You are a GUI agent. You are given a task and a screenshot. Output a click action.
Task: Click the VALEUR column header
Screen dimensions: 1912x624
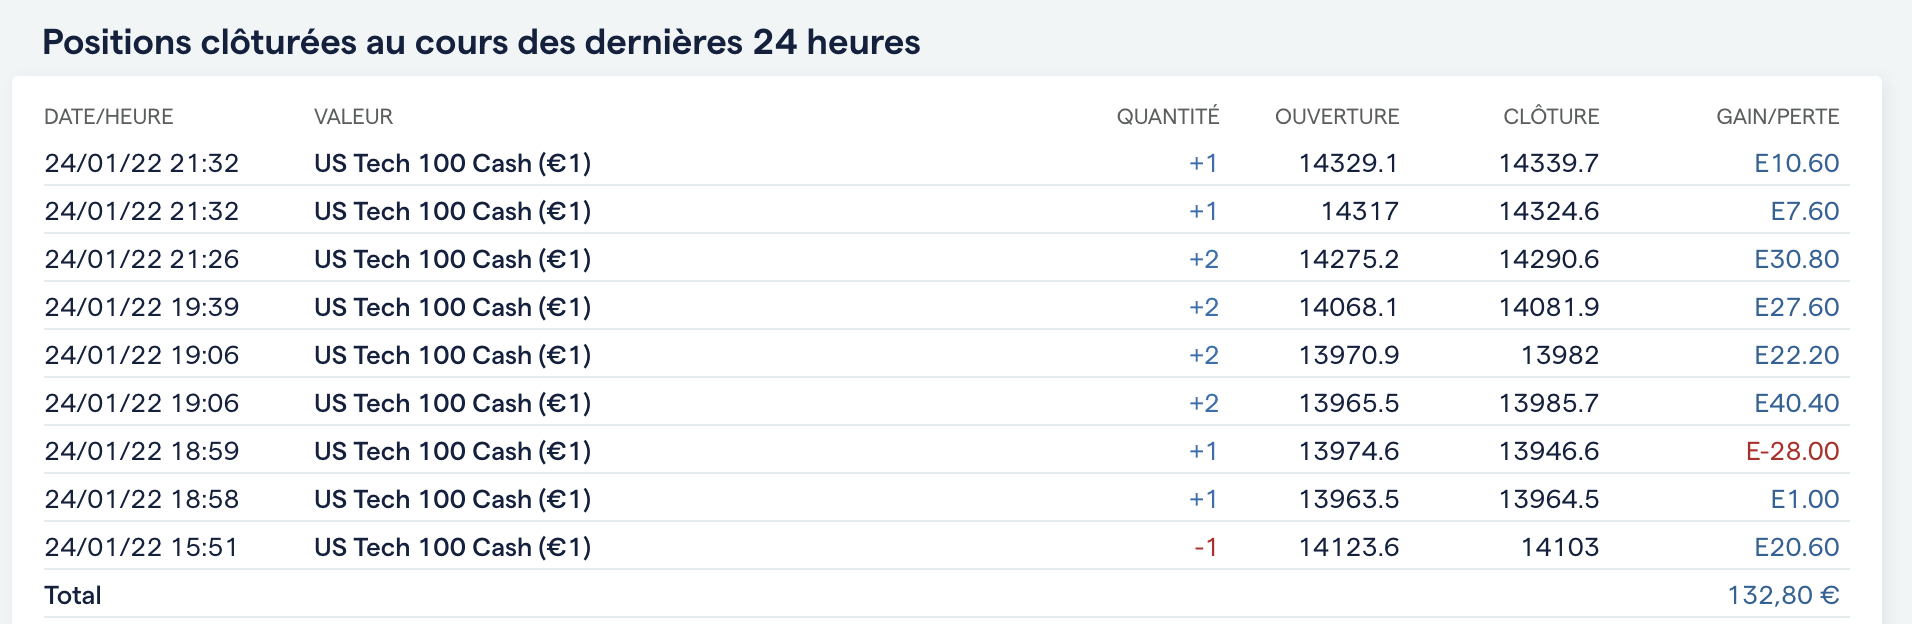pos(353,117)
